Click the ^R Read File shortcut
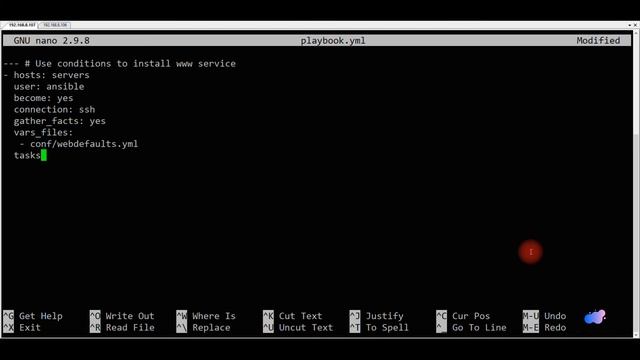Screen dimensions: 640x360 point(122,327)
